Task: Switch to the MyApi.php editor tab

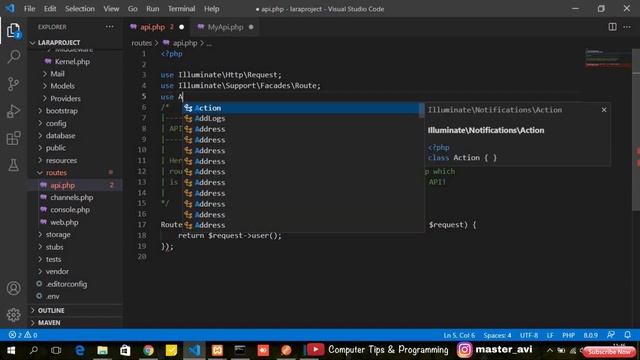Action: 225,27
